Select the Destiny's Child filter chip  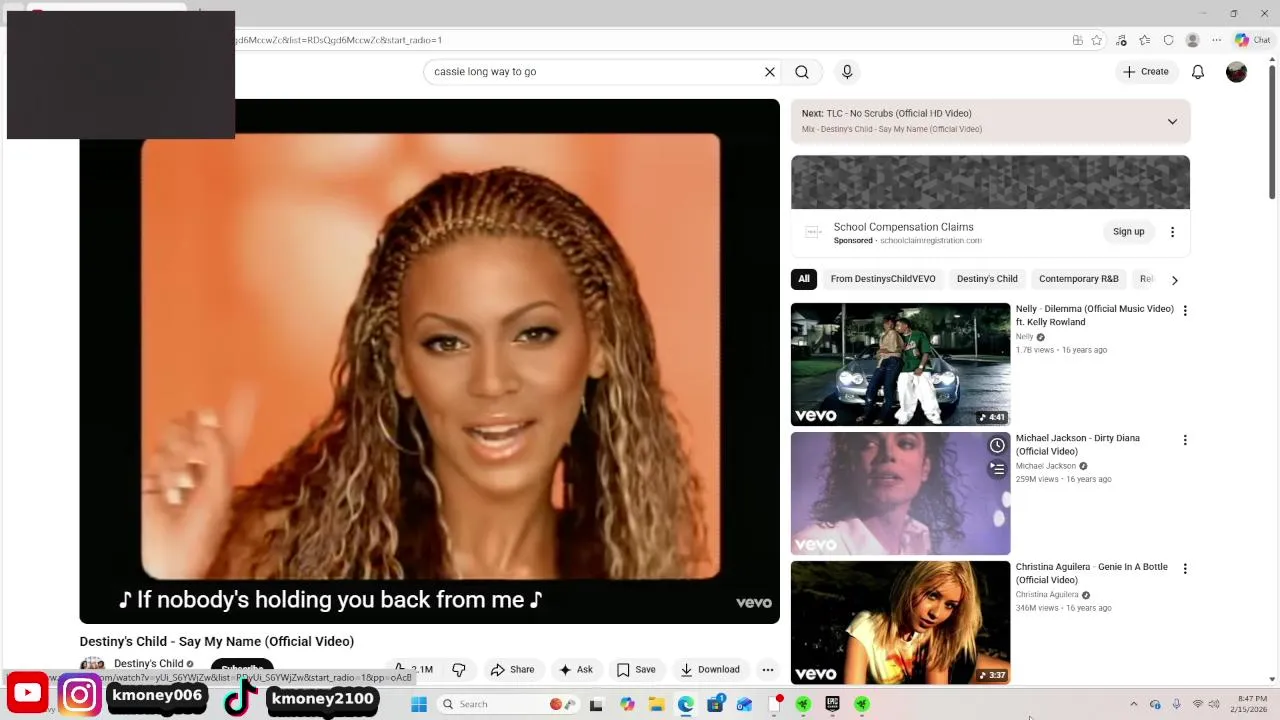click(x=987, y=279)
